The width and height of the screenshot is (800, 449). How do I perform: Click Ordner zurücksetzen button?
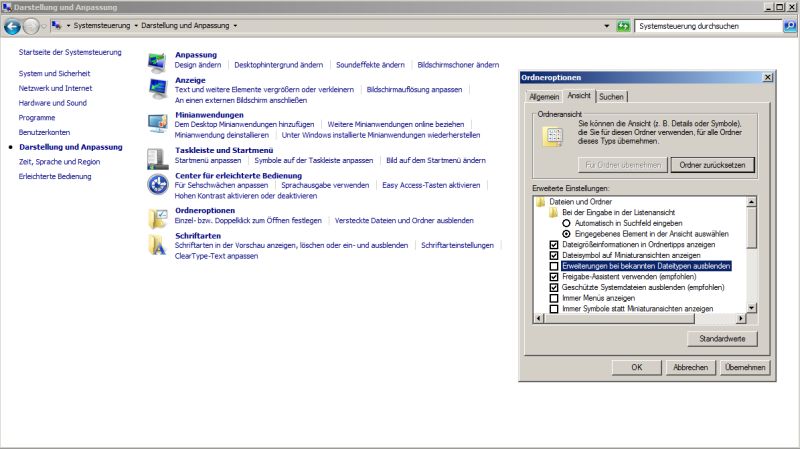click(x=712, y=165)
